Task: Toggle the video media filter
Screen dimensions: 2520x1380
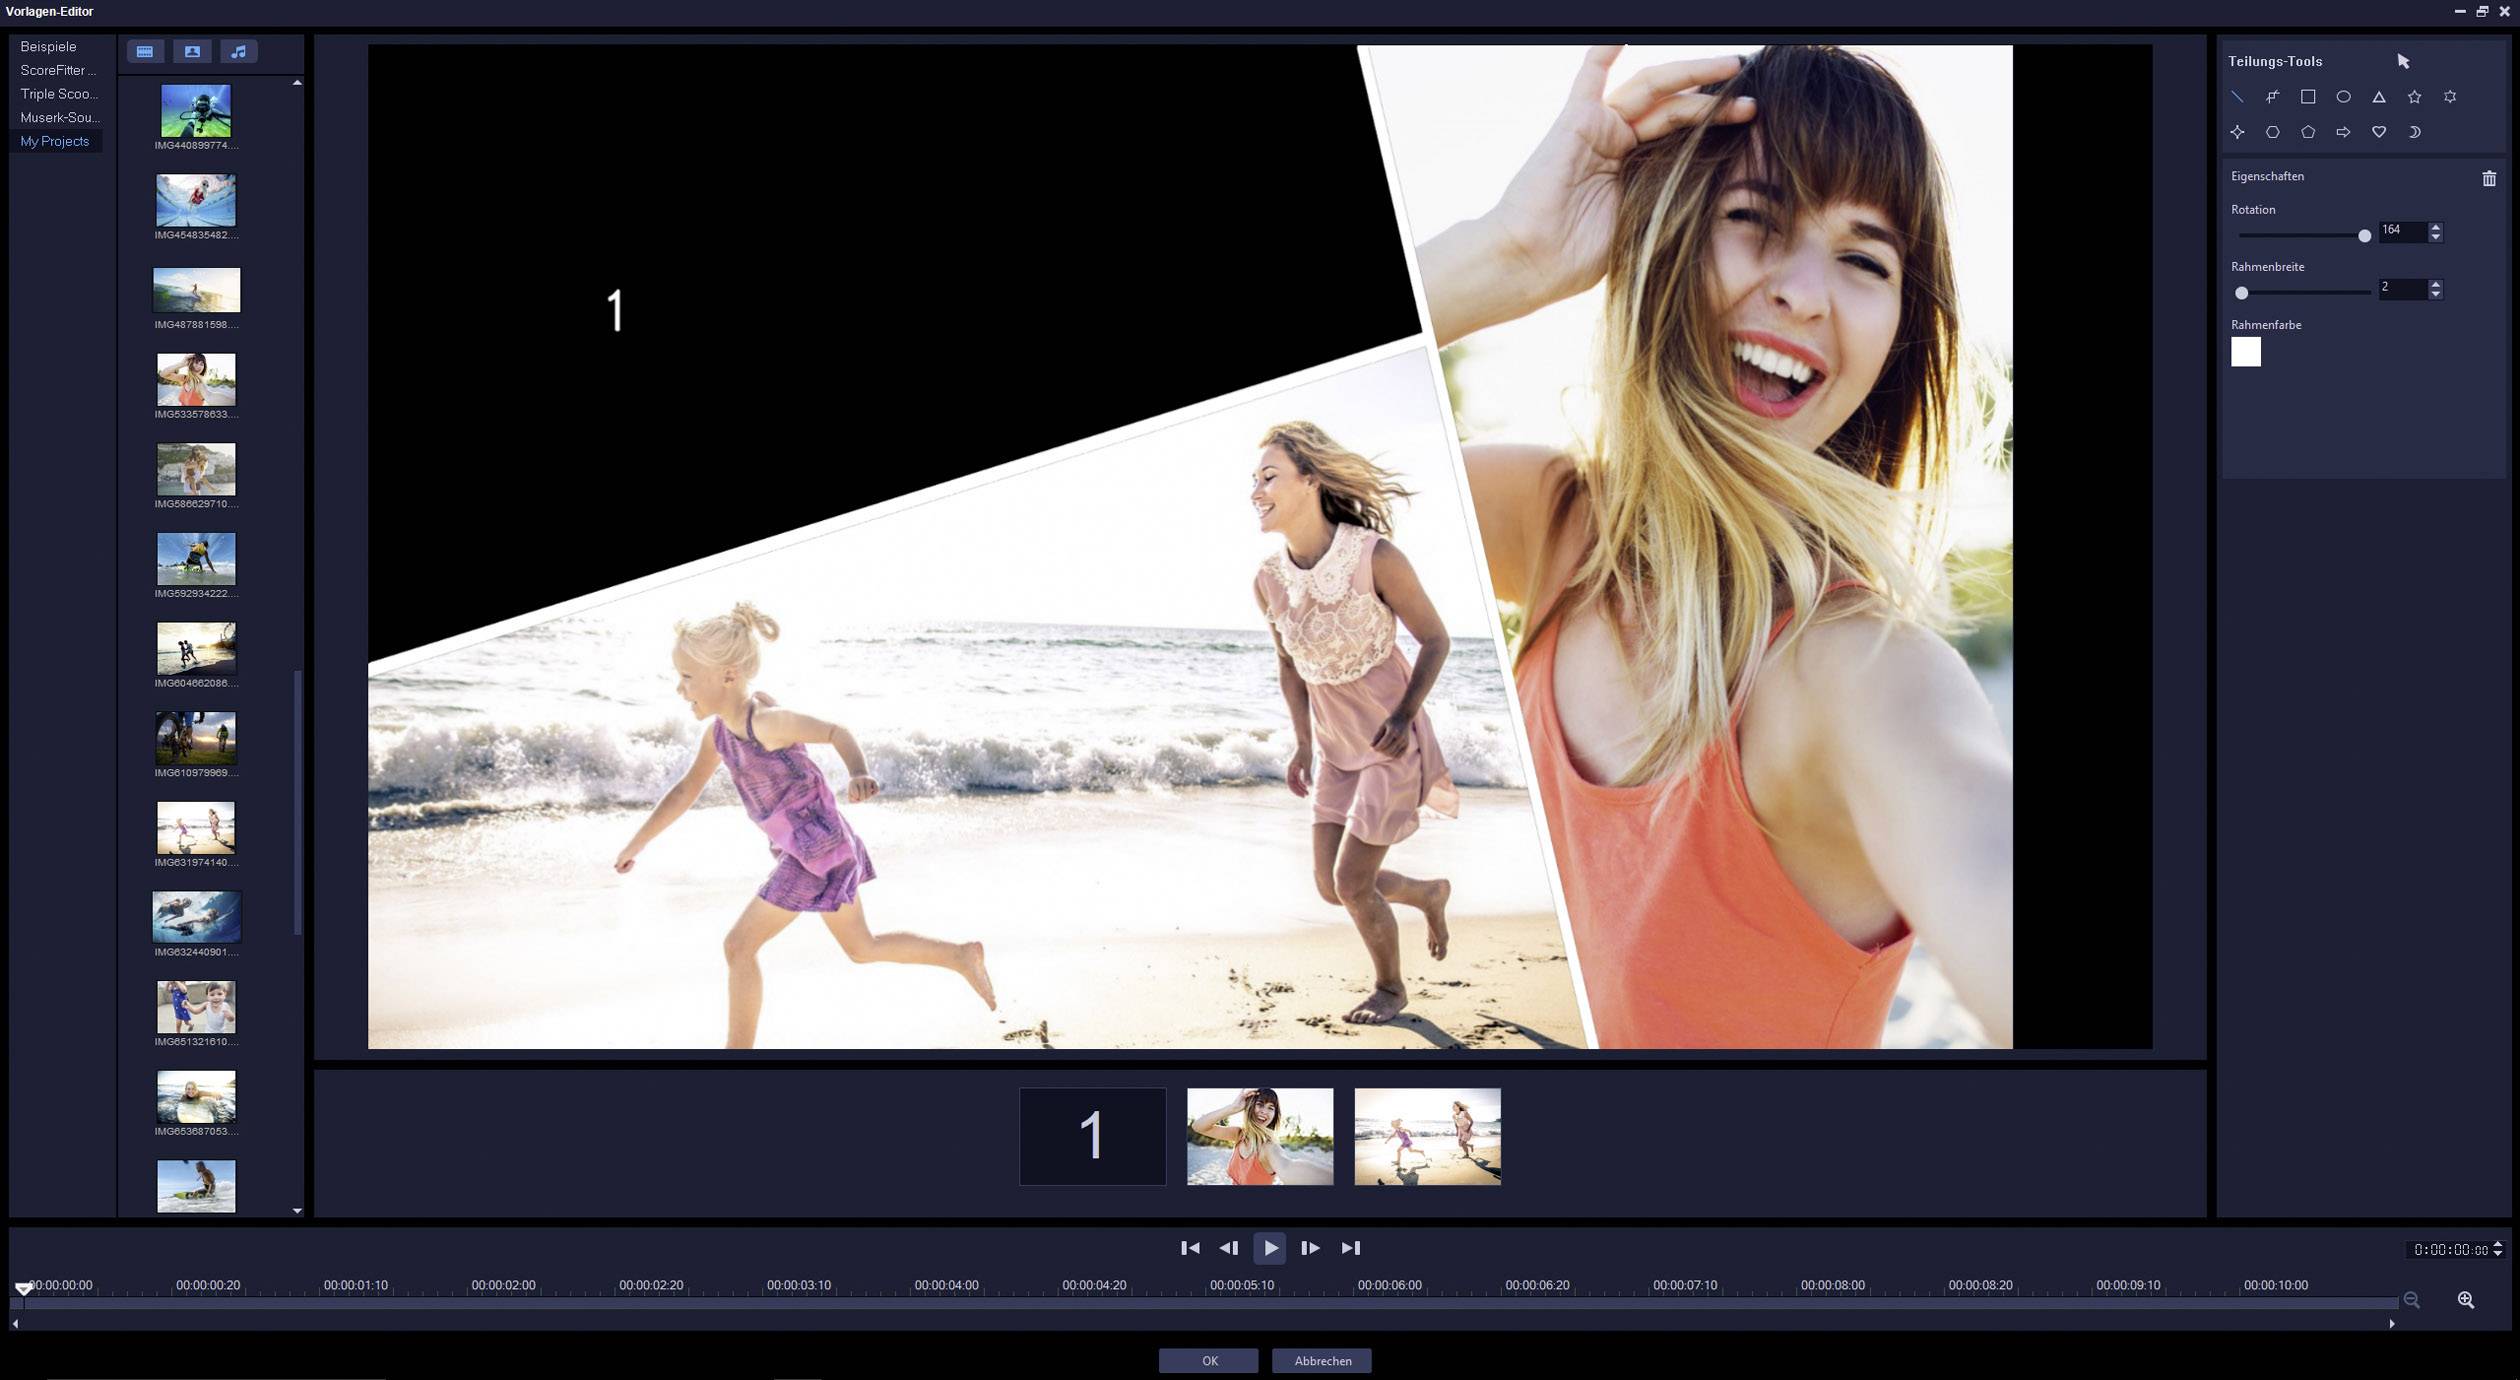Action: (145, 52)
